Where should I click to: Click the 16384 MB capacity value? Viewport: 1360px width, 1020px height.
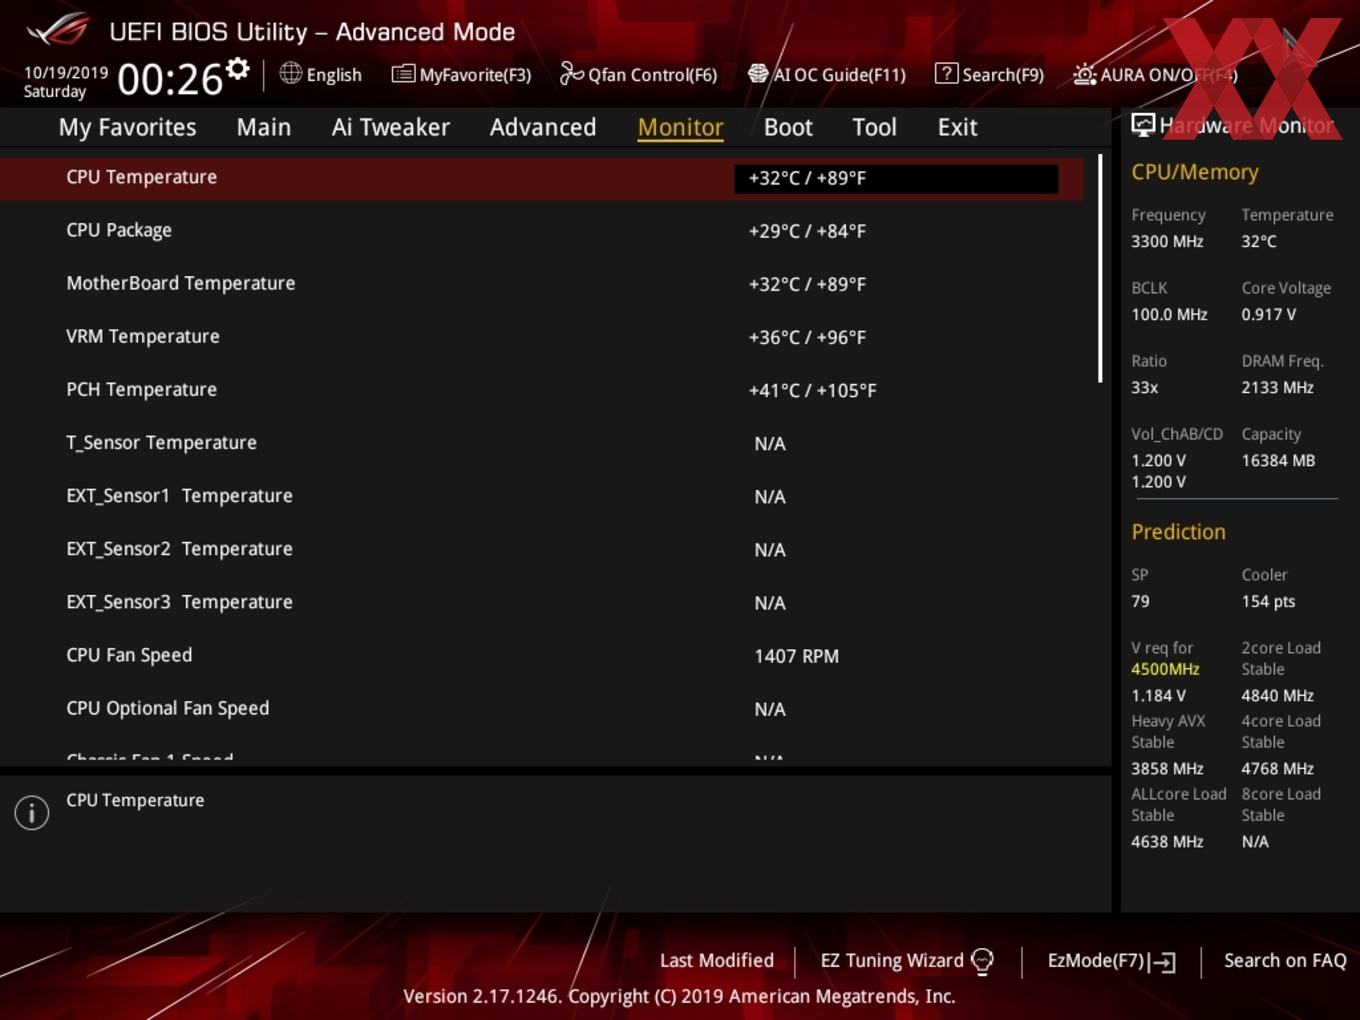click(1278, 460)
